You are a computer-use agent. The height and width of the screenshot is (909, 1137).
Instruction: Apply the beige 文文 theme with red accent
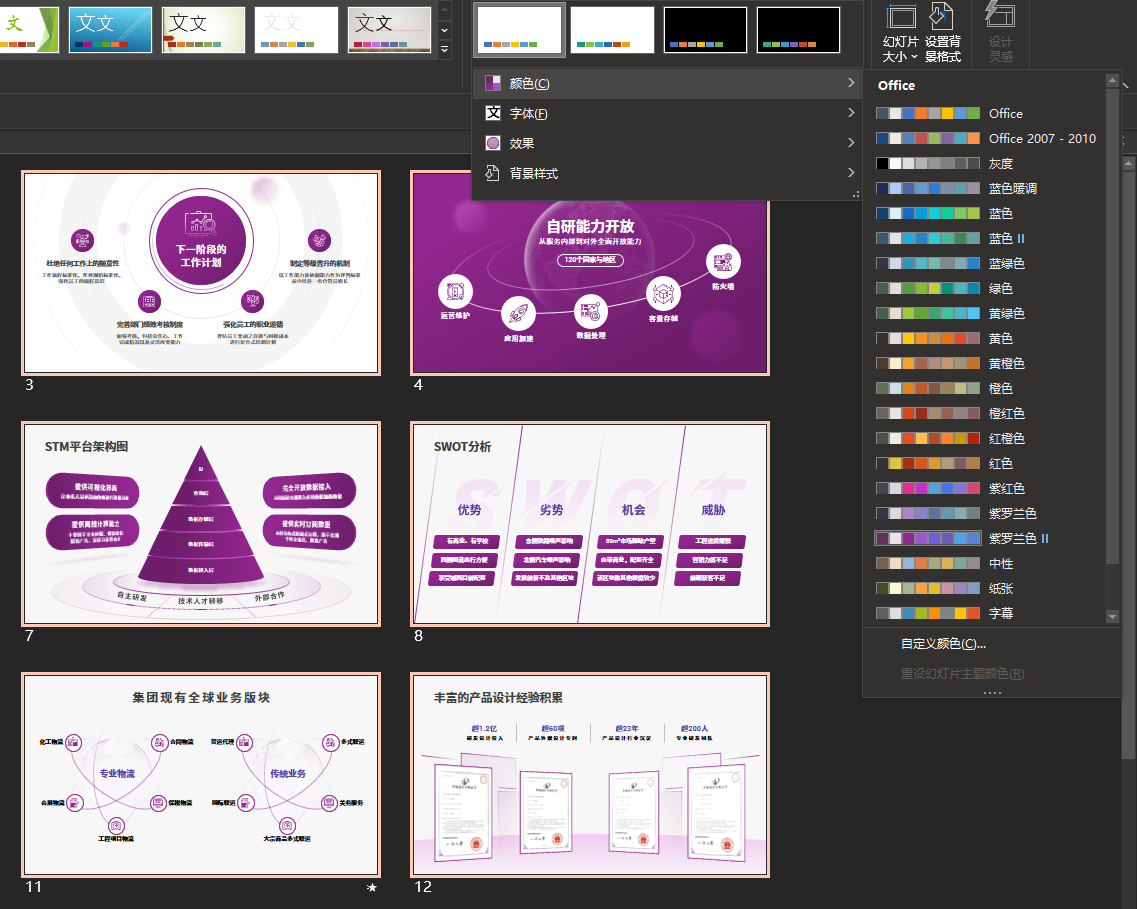(203, 30)
